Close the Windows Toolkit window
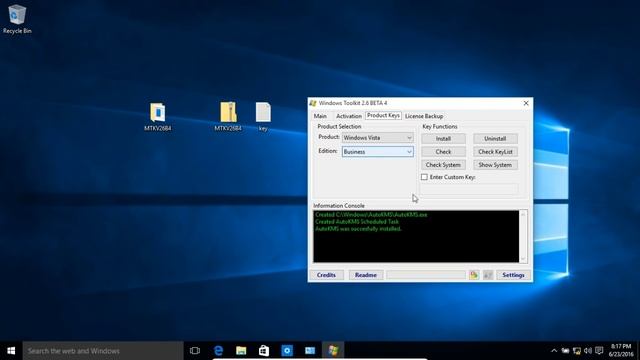The width and height of the screenshot is (640, 360). (526, 103)
